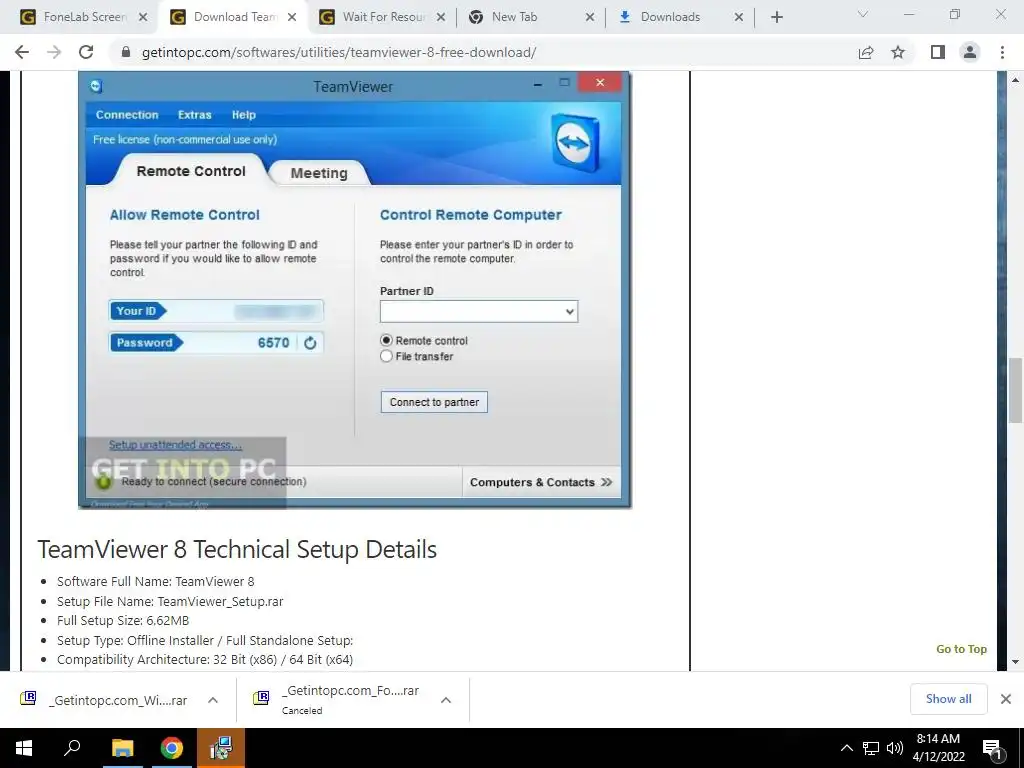The image size is (1024, 768).
Task: Go back to the previous page
Action: click(22, 52)
